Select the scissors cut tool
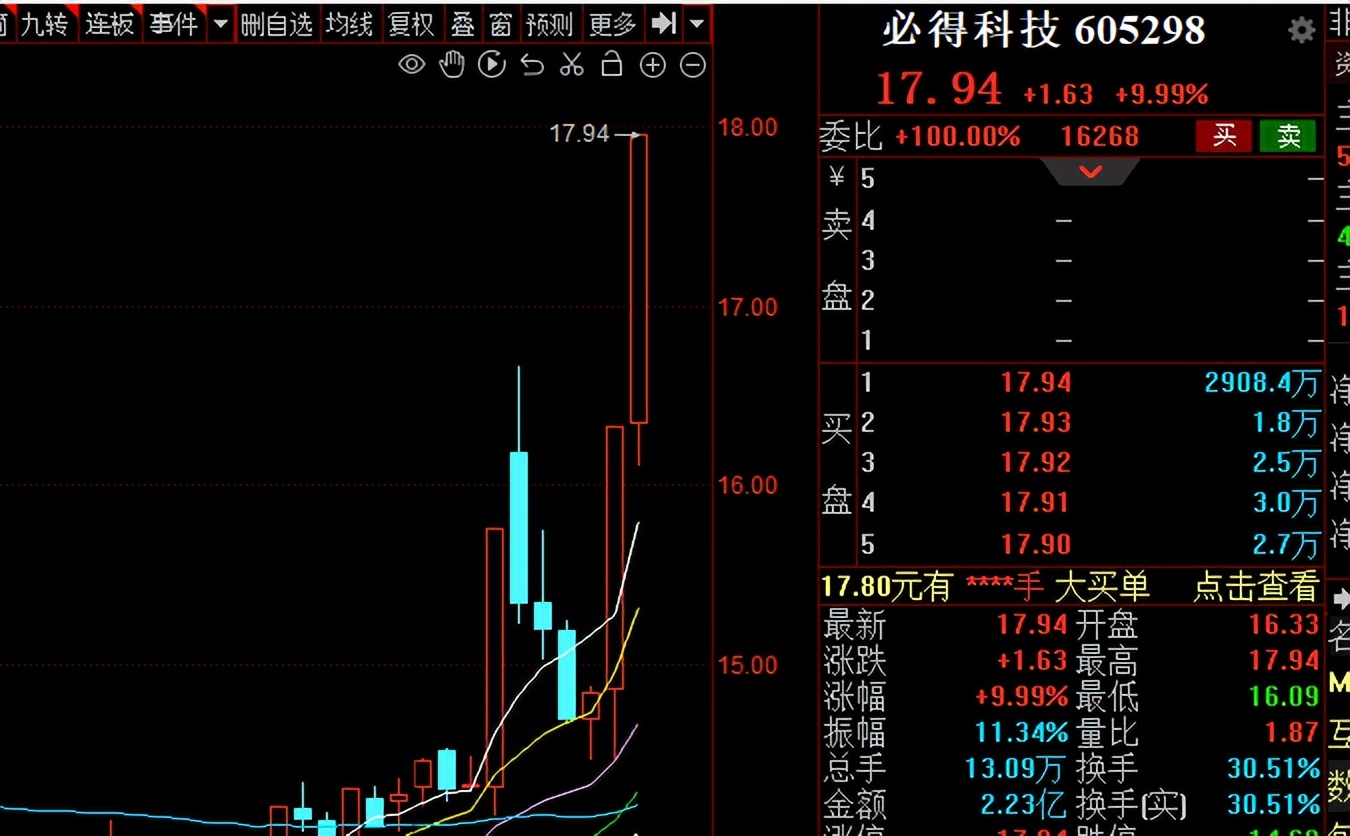1350x836 pixels. 571,64
